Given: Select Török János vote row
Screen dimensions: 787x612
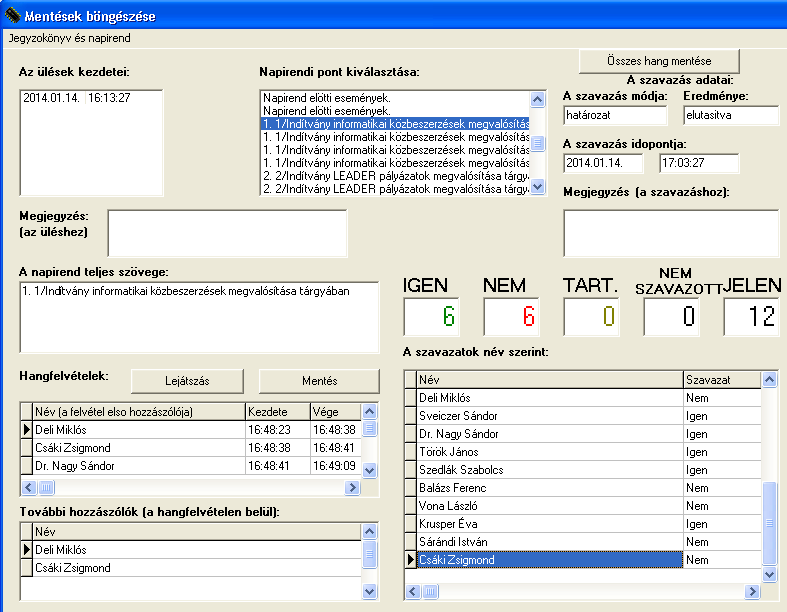Looking at the screenshot, I should pos(583,452).
